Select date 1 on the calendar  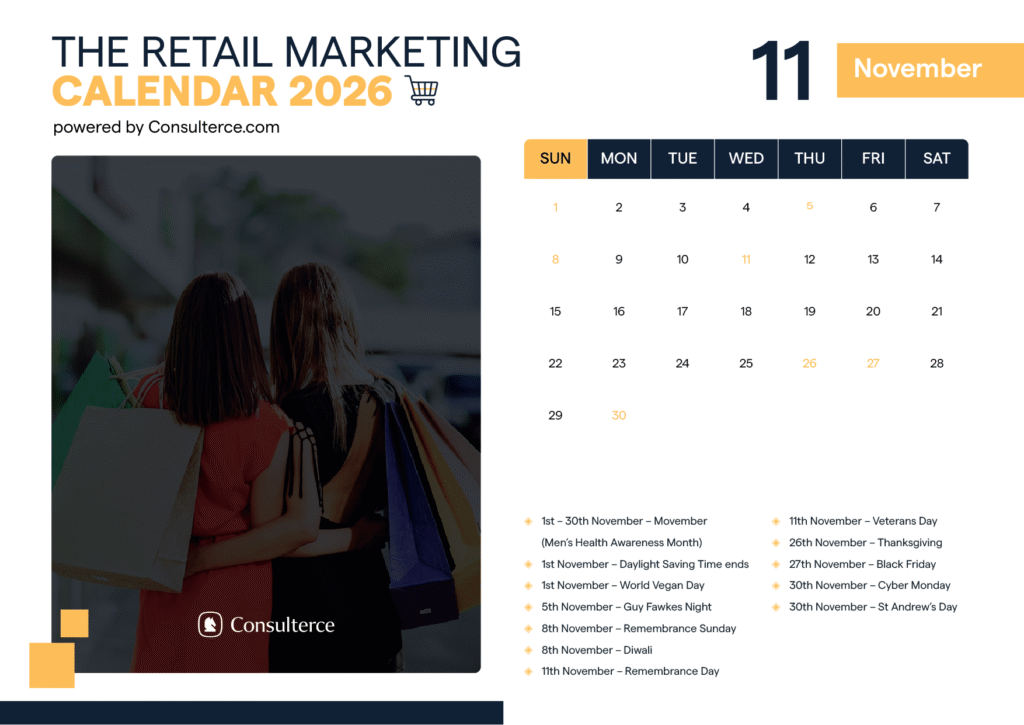[x=555, y=207]
